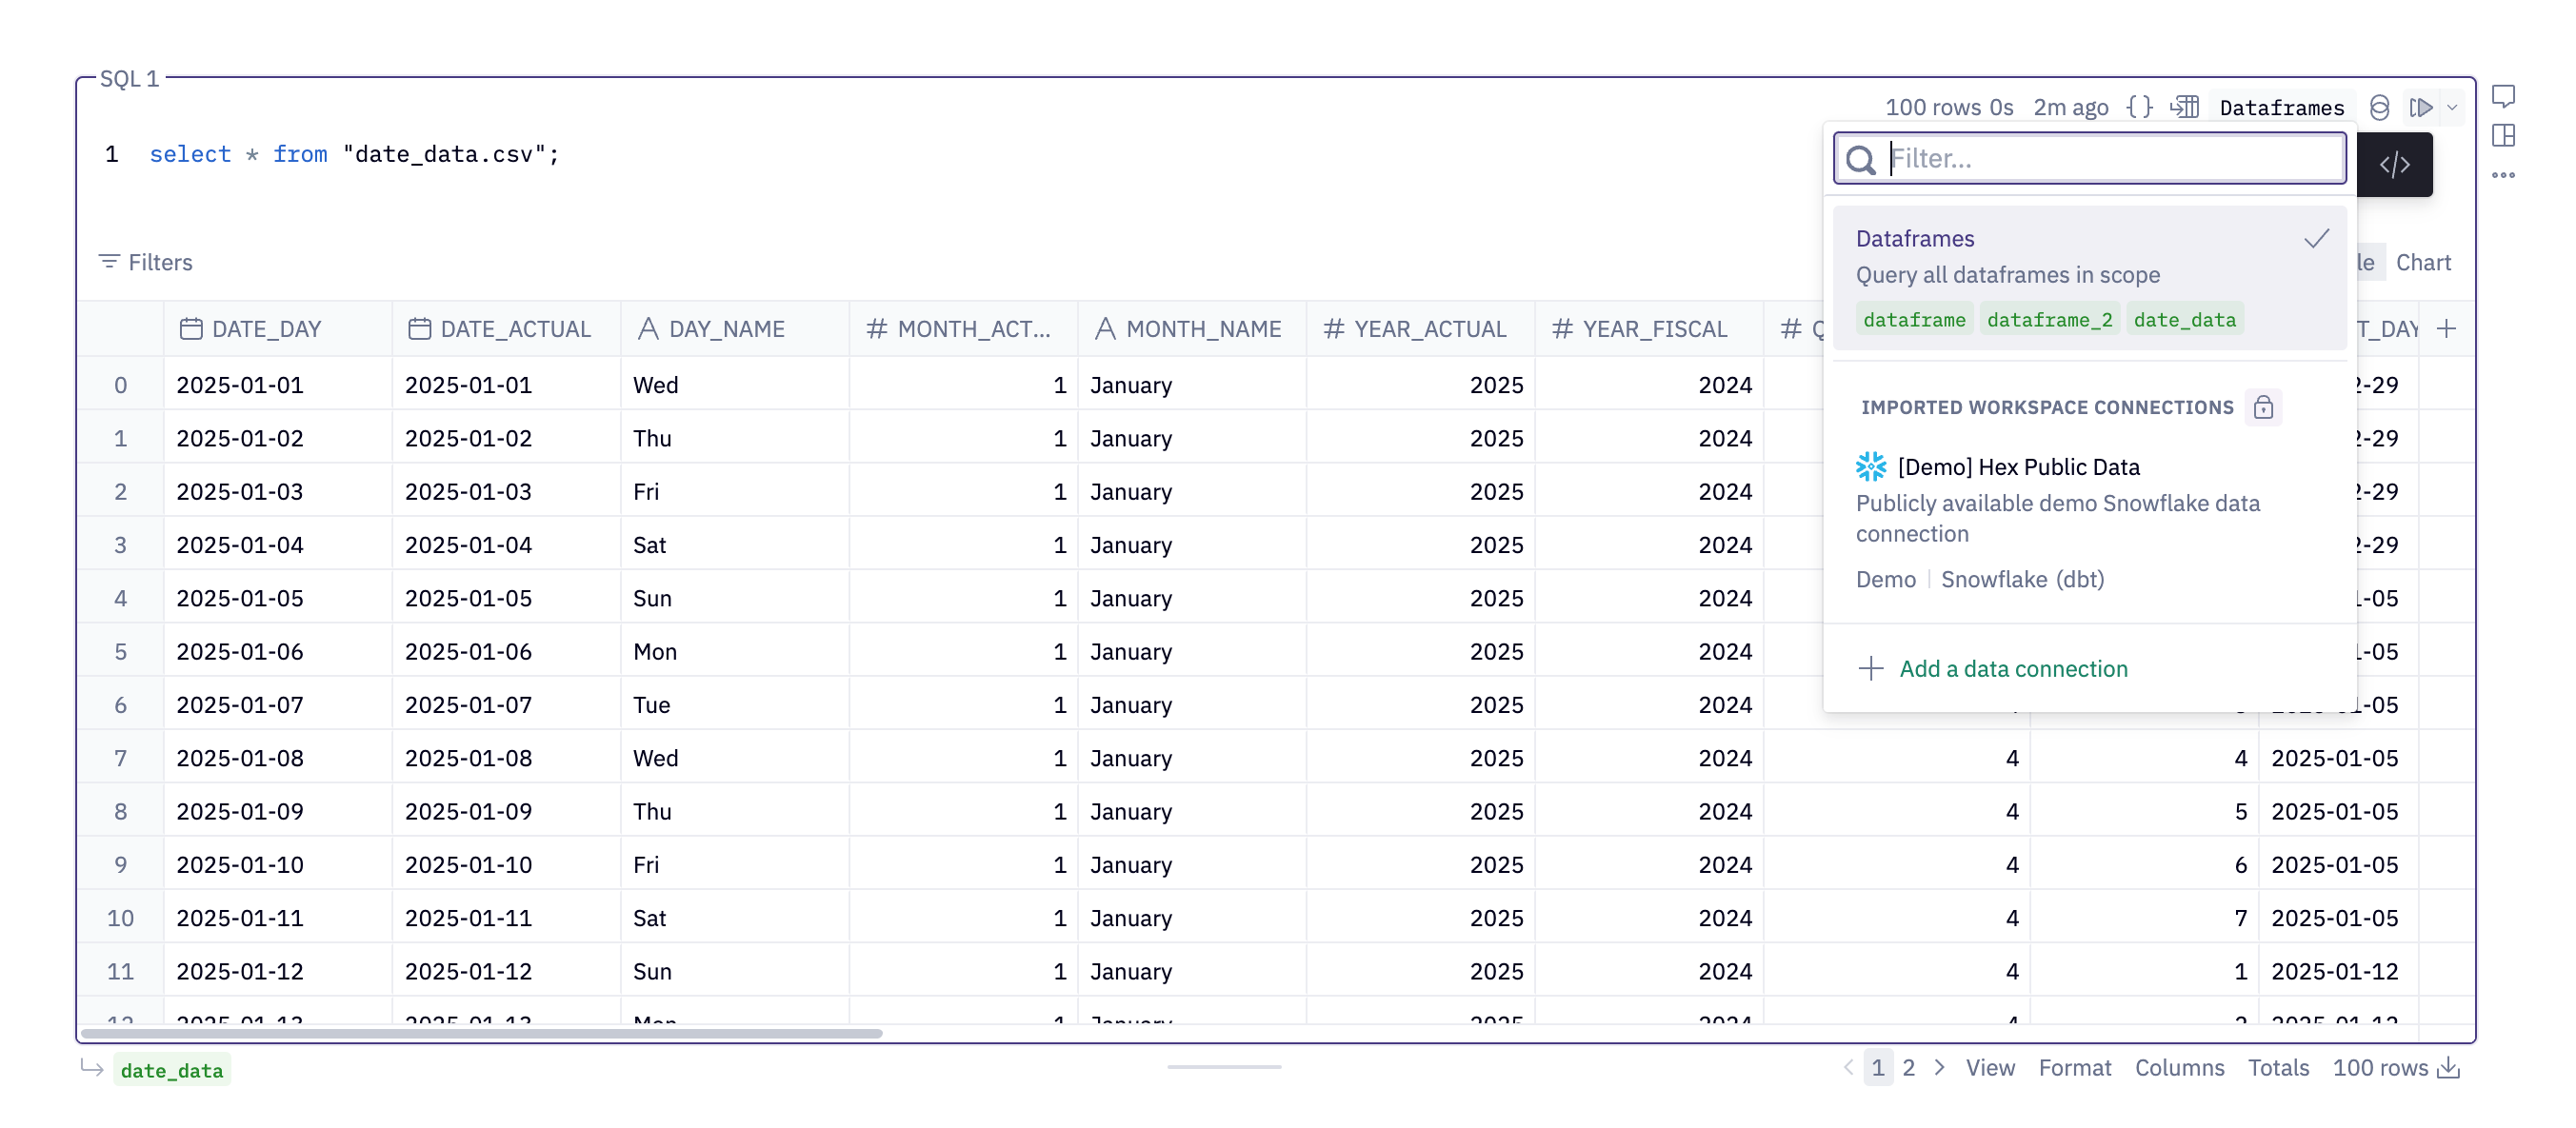Switch to the Chart tab

(2422, 262)
